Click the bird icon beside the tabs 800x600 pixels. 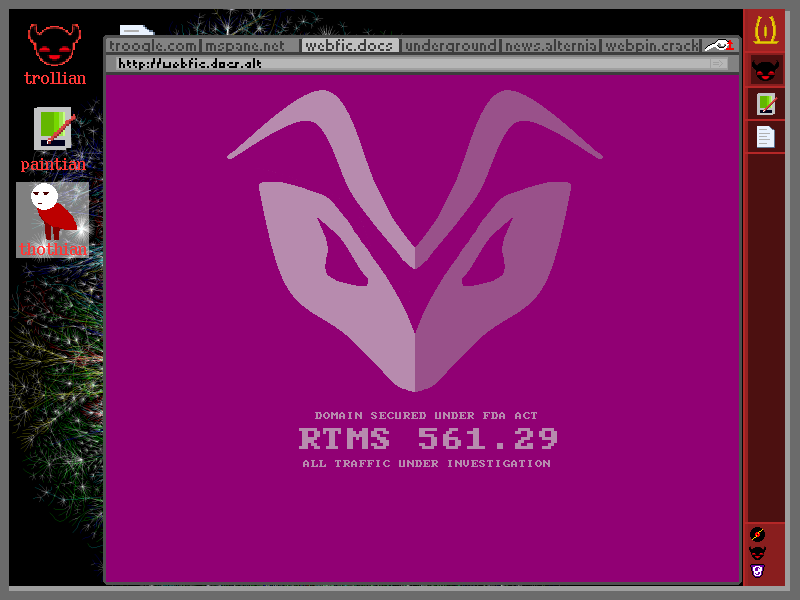[x=719, y=45]
